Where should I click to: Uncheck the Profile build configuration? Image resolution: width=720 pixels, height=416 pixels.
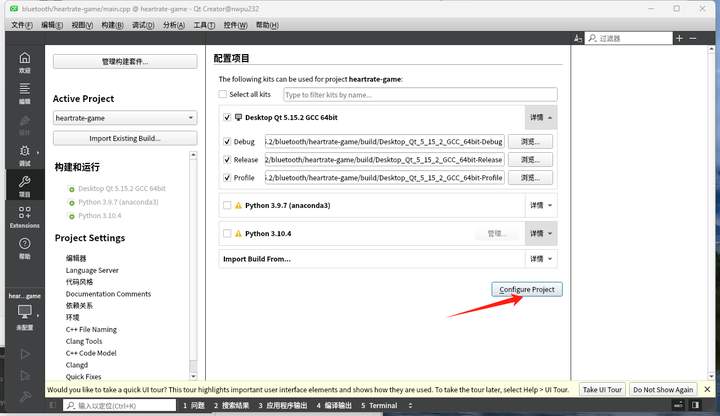tap(227, 177)
